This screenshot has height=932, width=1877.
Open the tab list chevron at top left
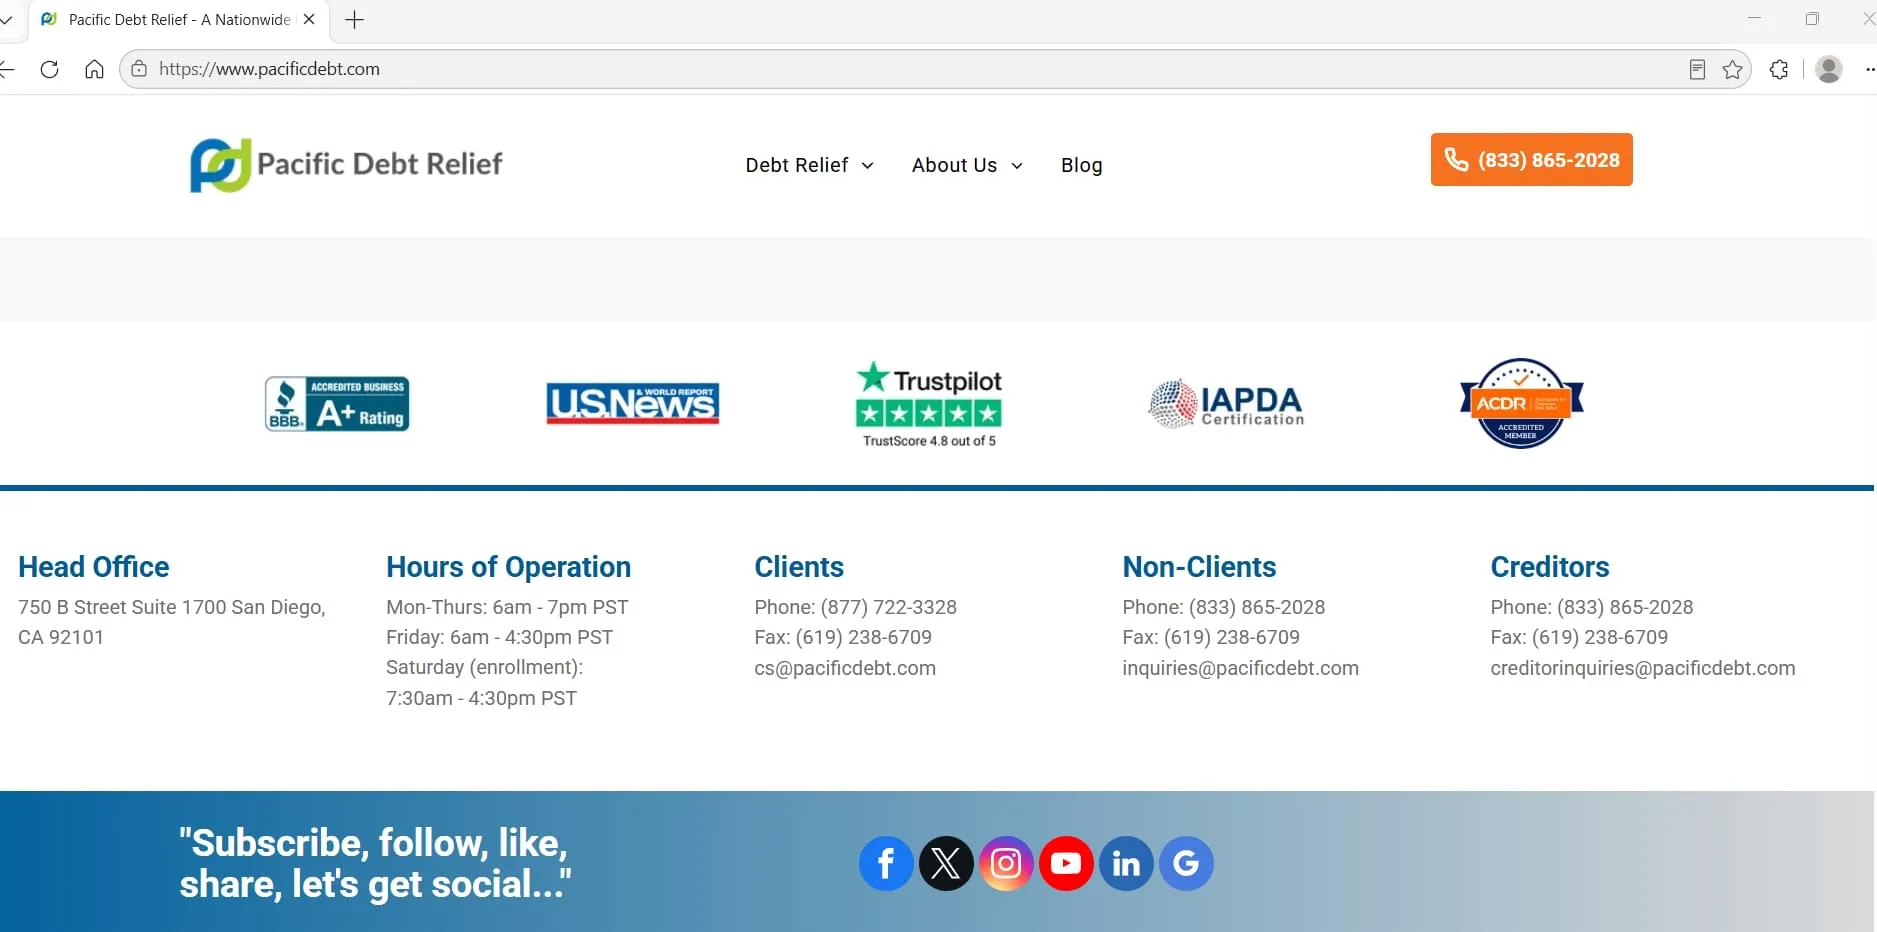(6, 19)
